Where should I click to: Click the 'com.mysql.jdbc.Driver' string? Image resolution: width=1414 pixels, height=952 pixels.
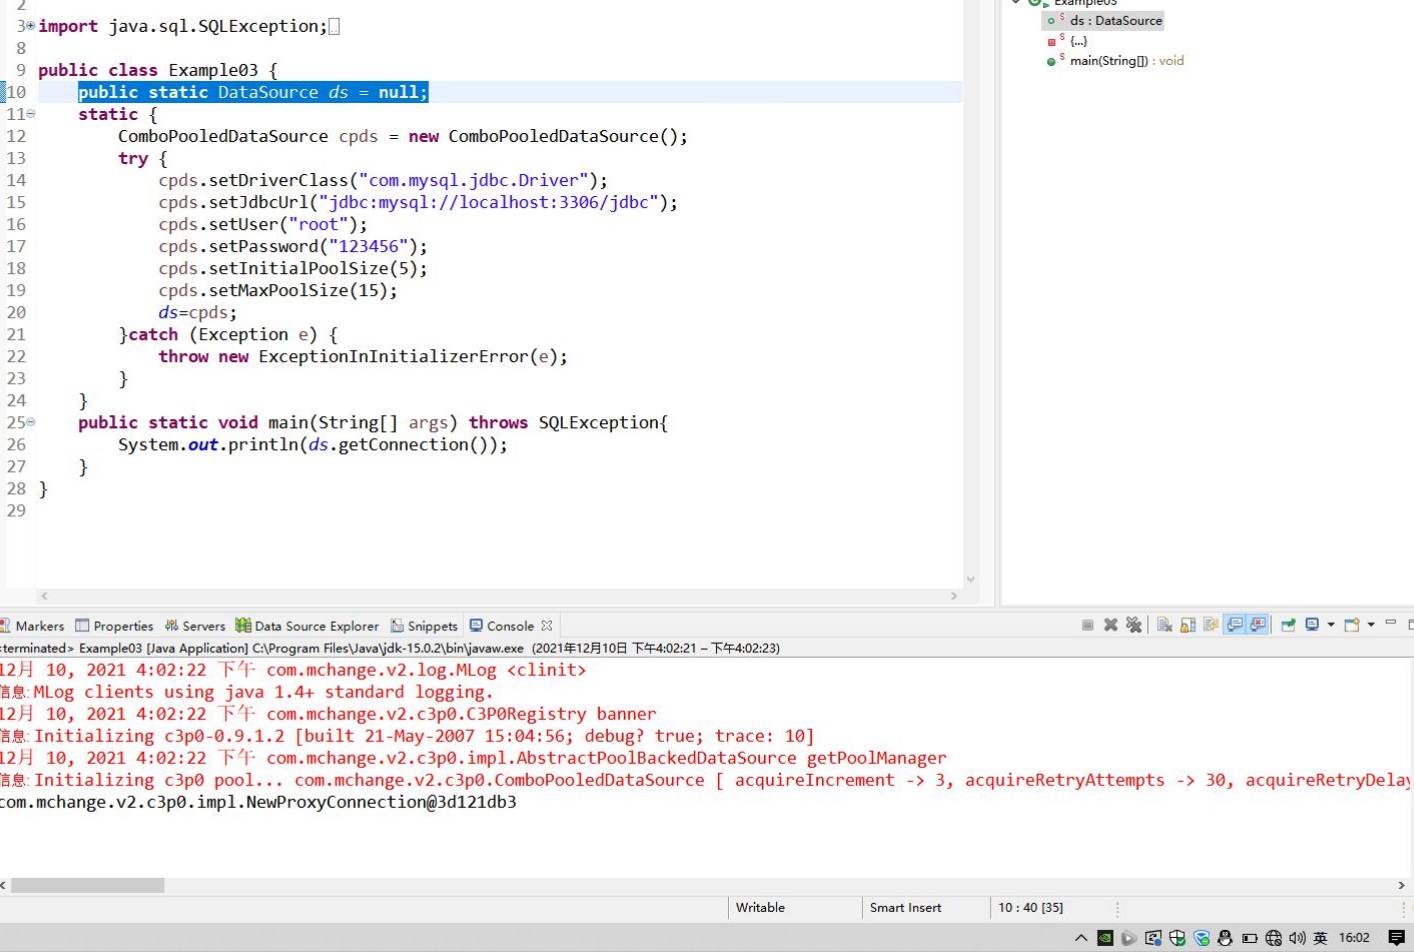tap(473, 180)
